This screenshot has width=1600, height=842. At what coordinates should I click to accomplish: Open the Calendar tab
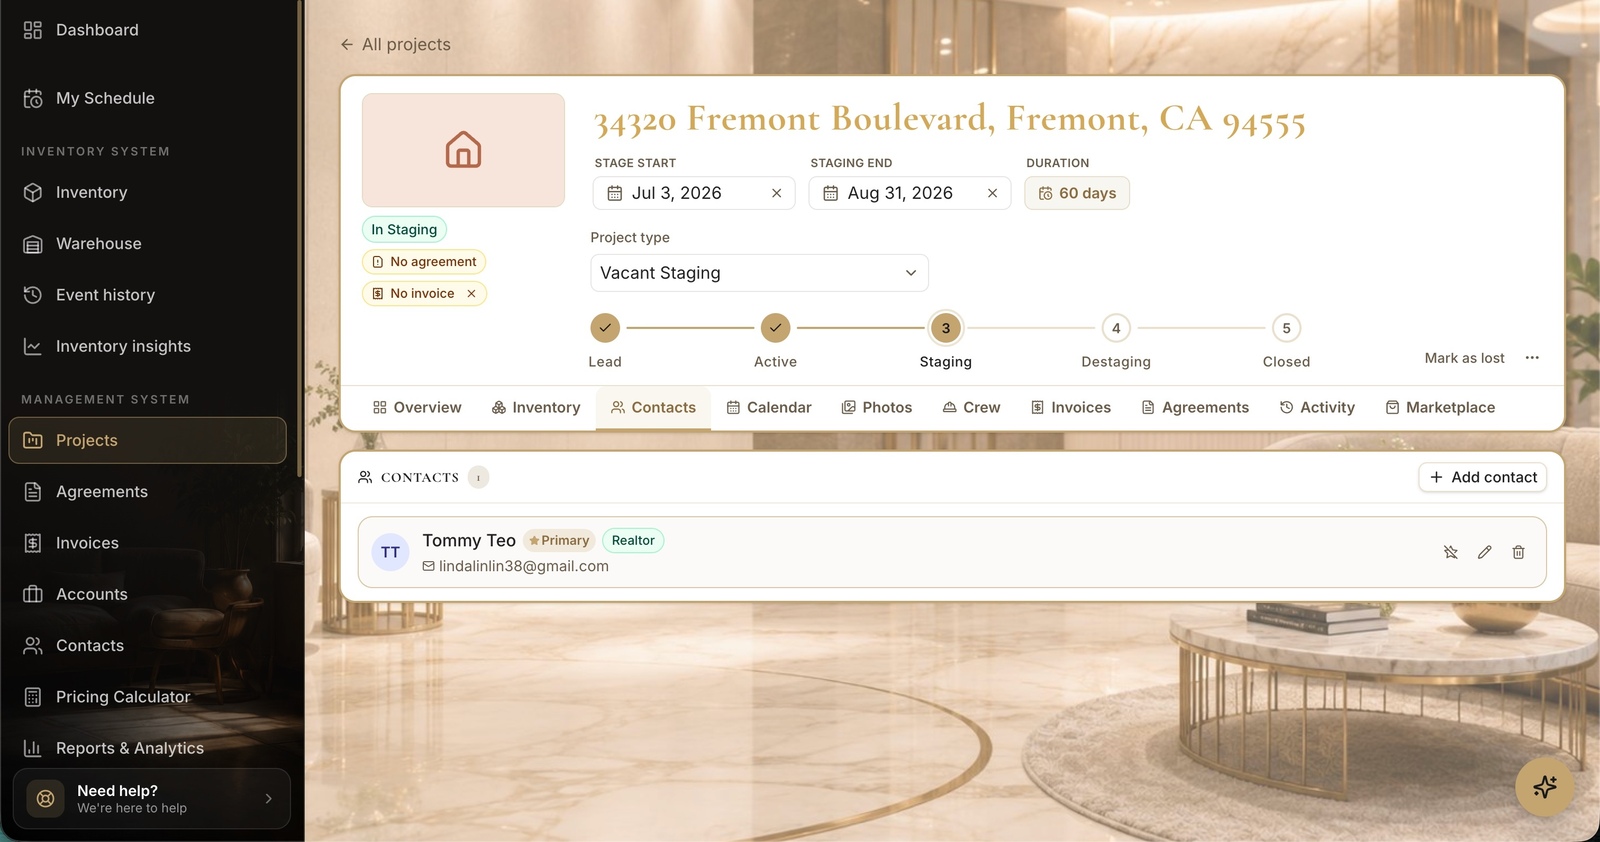click(x=769, y=407)
